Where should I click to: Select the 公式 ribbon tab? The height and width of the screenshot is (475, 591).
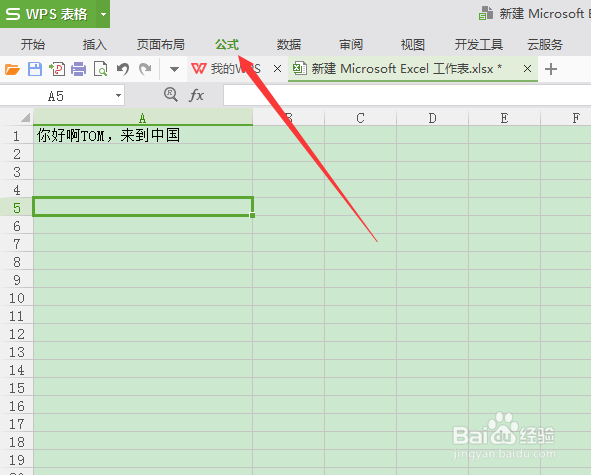click(x=227, y=44)
